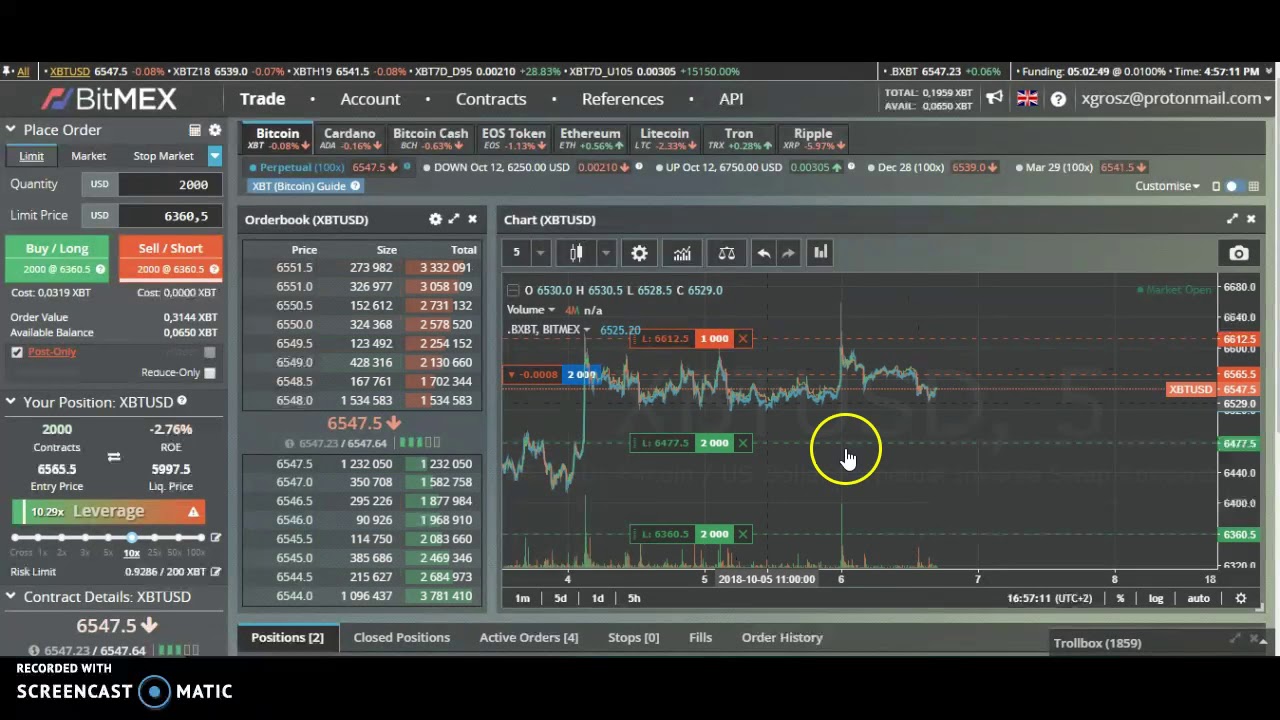
Task: Open the compare symbols scales icon
Action: 727,253
